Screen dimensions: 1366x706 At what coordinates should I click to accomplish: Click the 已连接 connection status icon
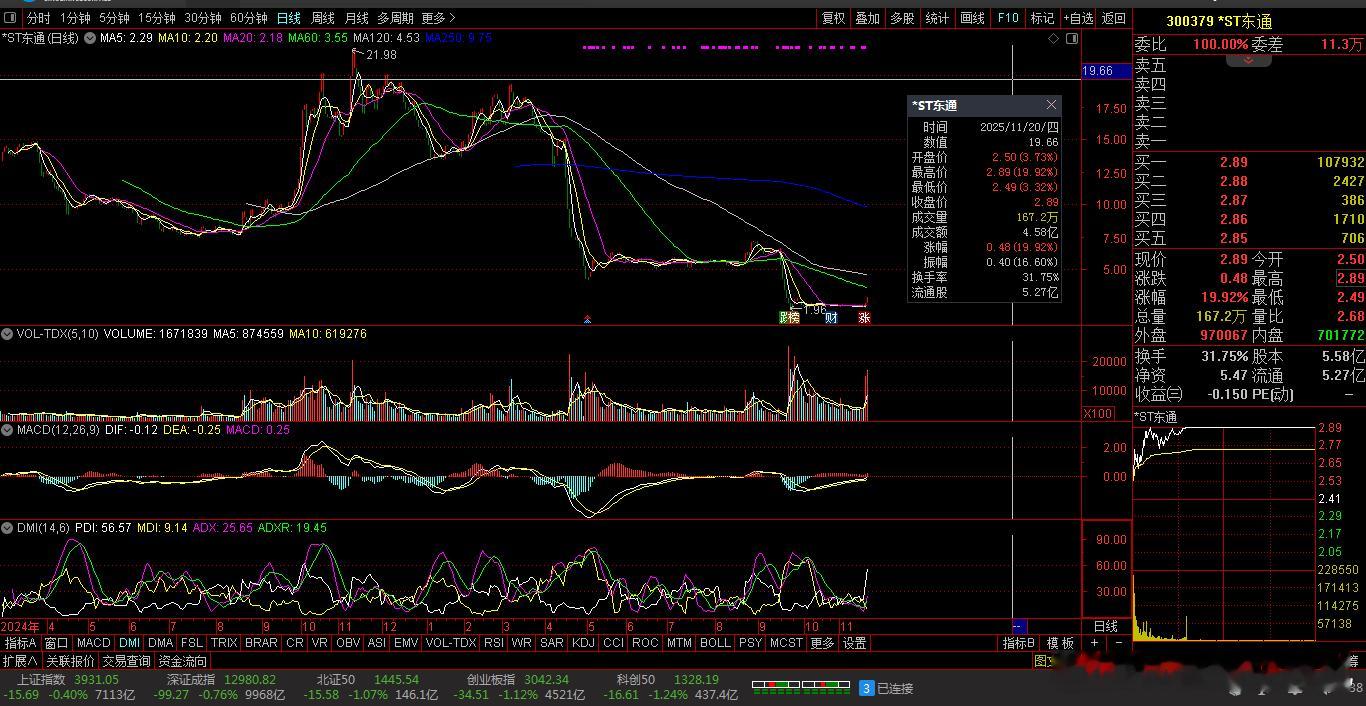click(867, 688)
